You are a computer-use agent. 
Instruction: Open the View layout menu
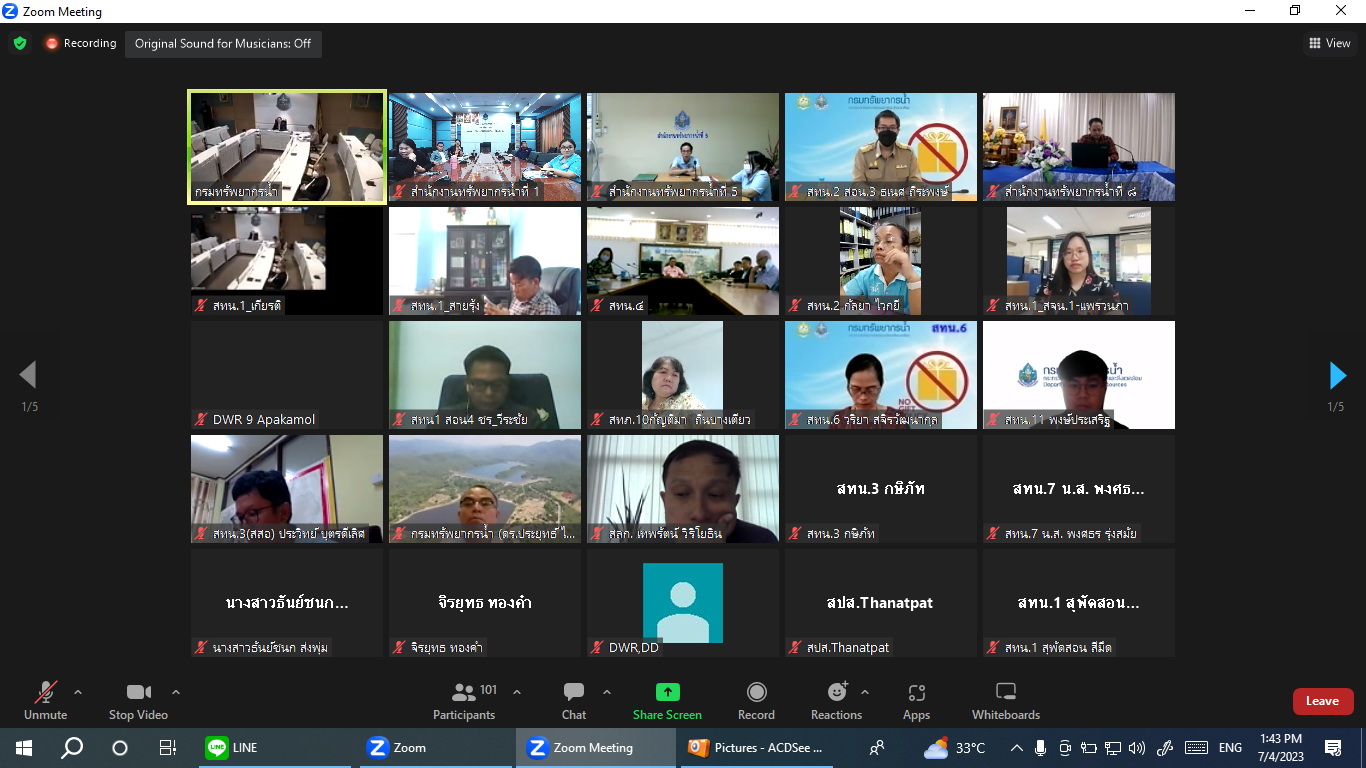pyautogui.click(x=1330, y=43)
